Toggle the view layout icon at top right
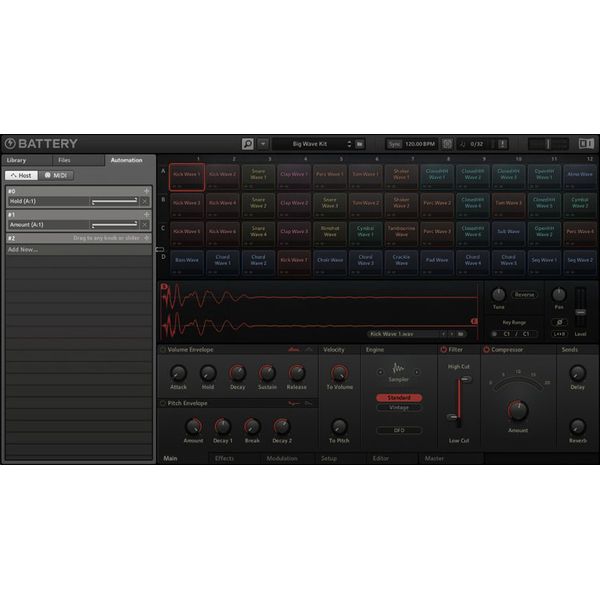 coord(586,143)
